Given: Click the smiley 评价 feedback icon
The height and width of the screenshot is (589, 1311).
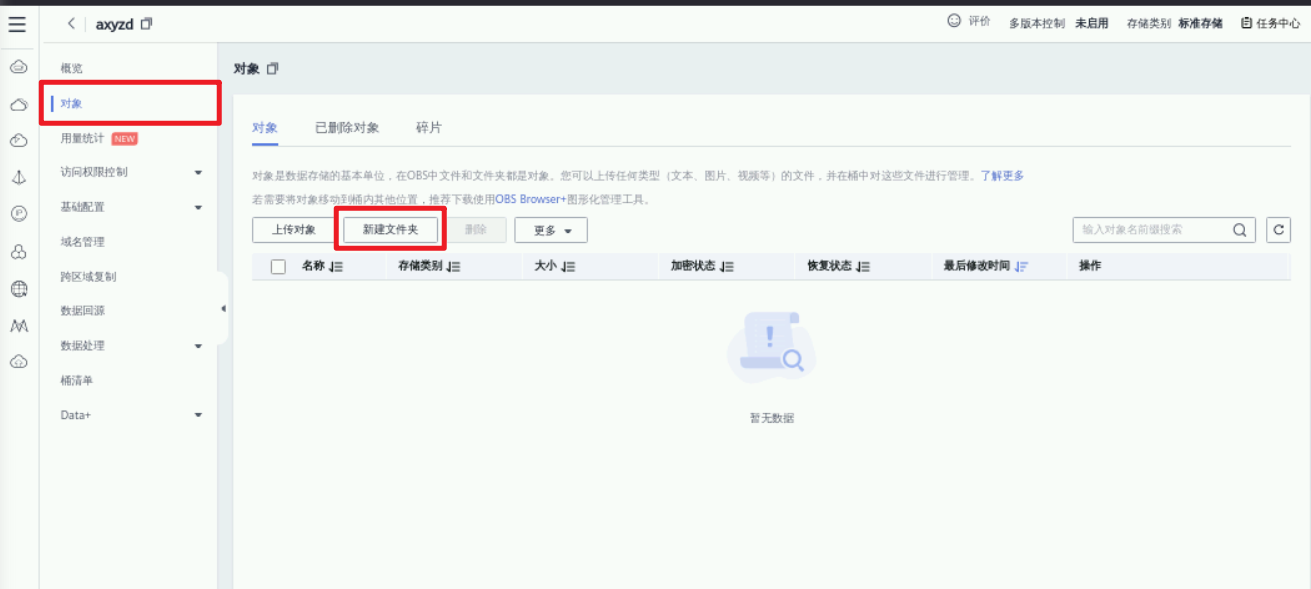Looking at the screenshot, I should 954,21.
